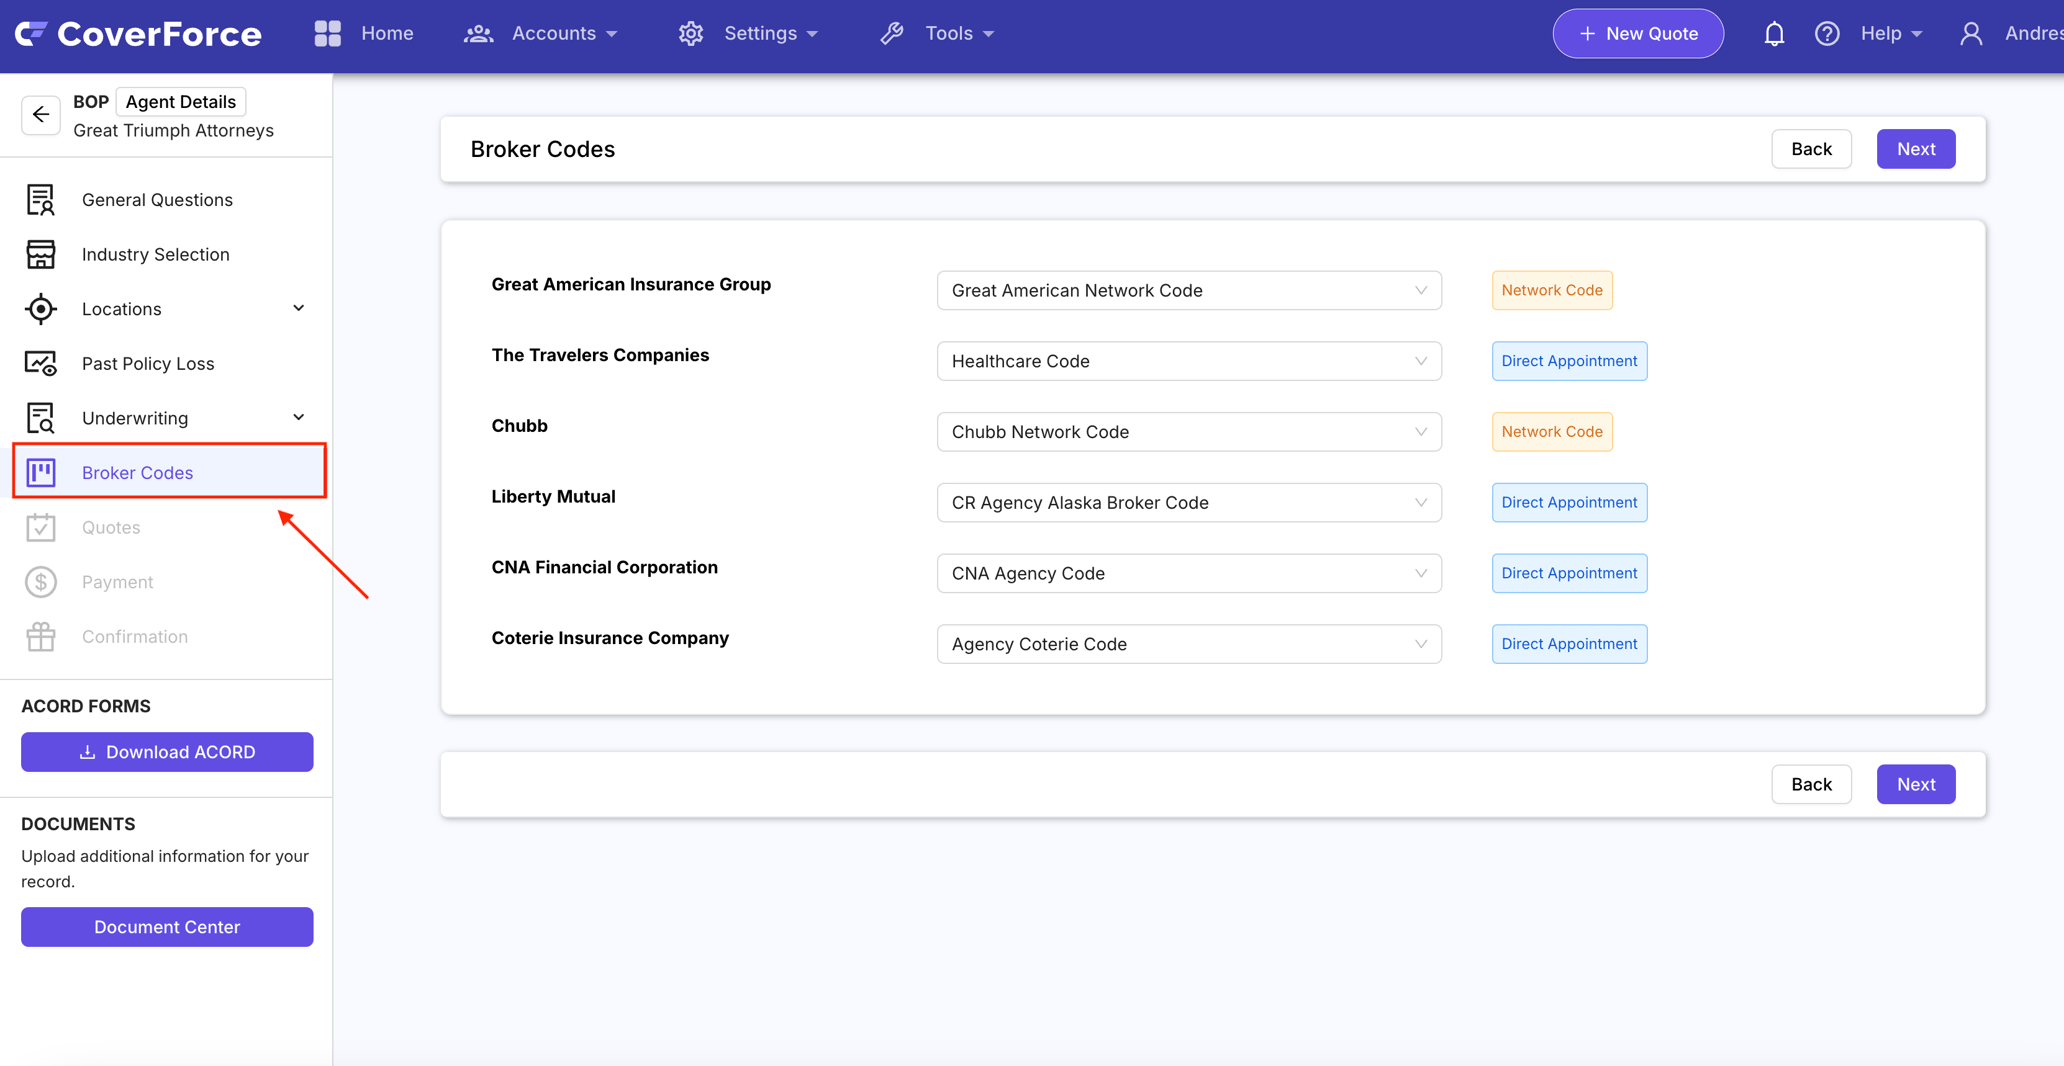Image resolution: width=2064 pixels, height=1066 pixels.
Task: Open notifications bell icon
Action: [1773, 34]
